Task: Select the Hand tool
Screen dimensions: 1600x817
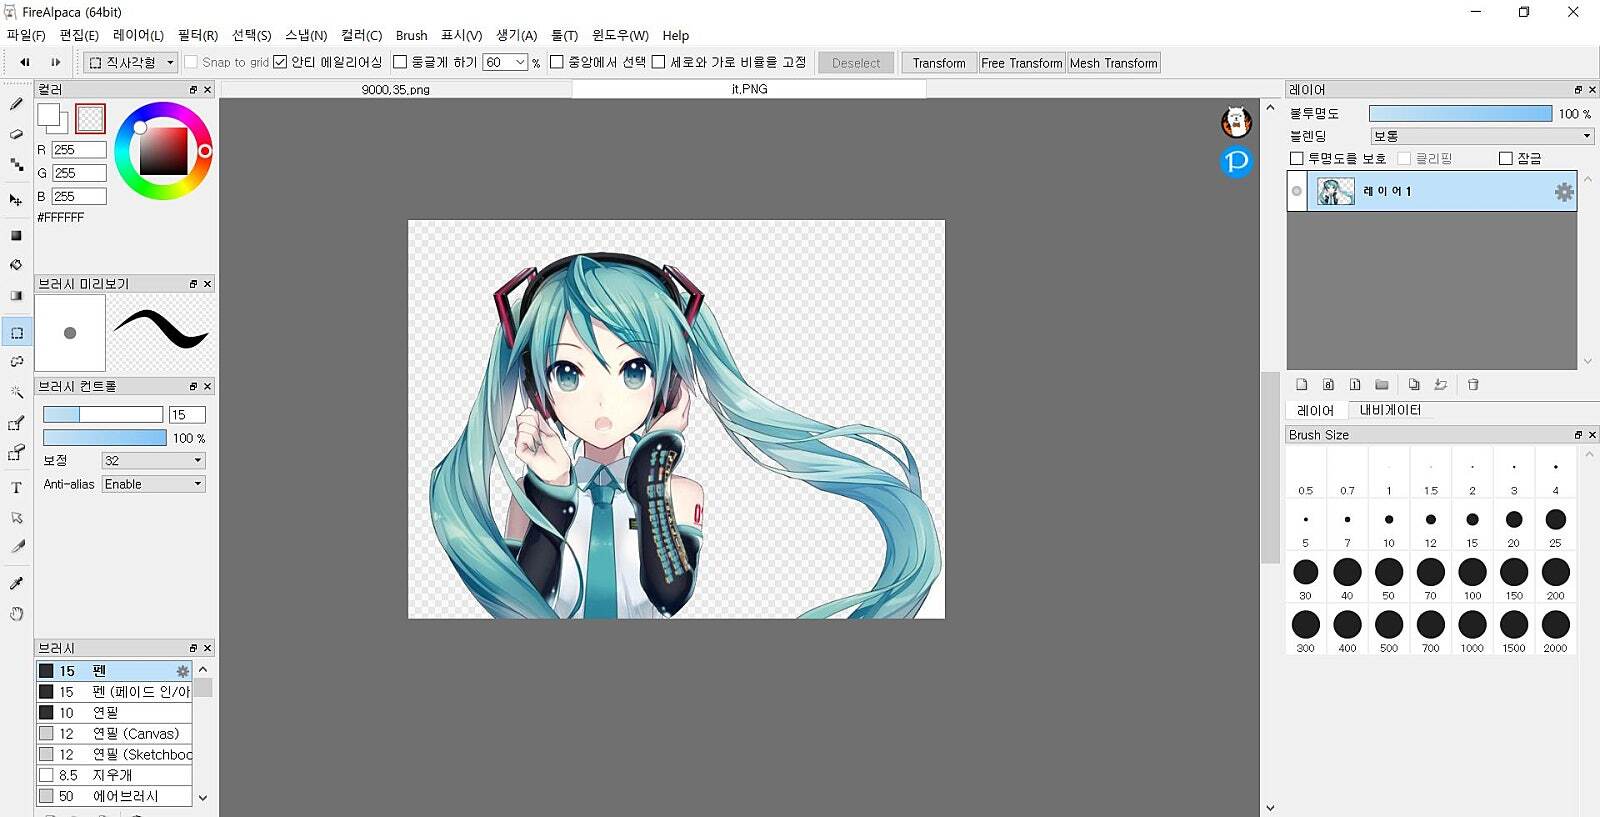Action: pyautogui.click(x=16, y=614)
